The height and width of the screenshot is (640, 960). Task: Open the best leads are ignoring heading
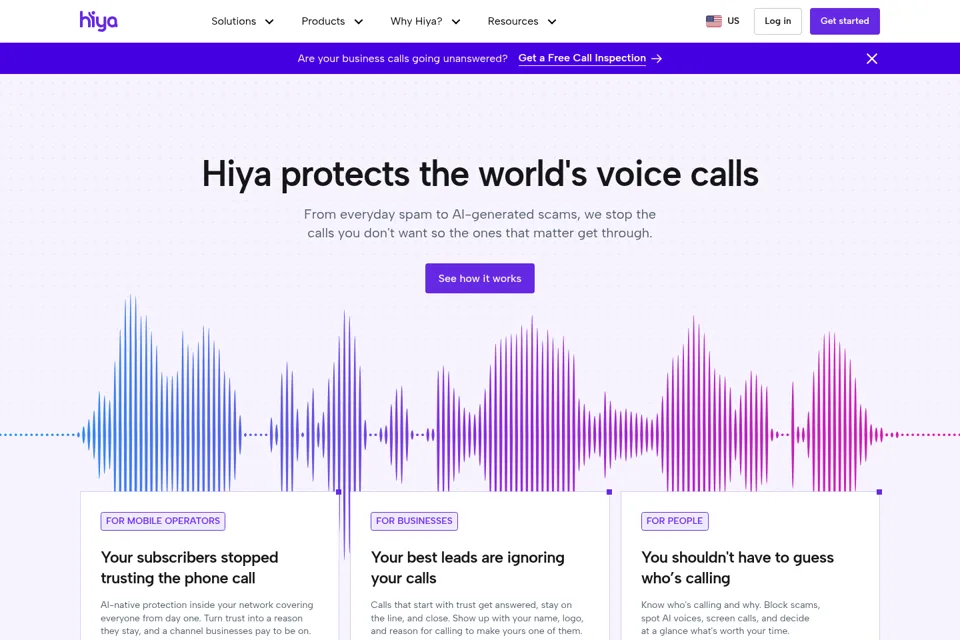468,568
